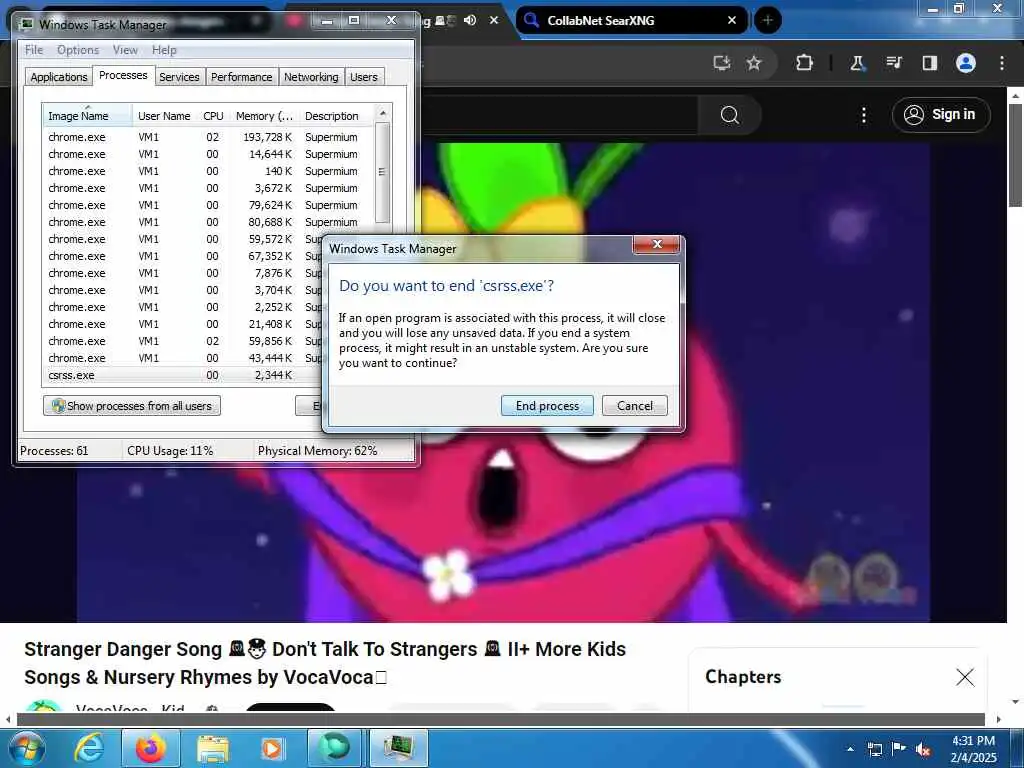This screenshot has width=1024, height=768.
Task: Click the page horizontal scrollbar
Action: coord(500,719)
